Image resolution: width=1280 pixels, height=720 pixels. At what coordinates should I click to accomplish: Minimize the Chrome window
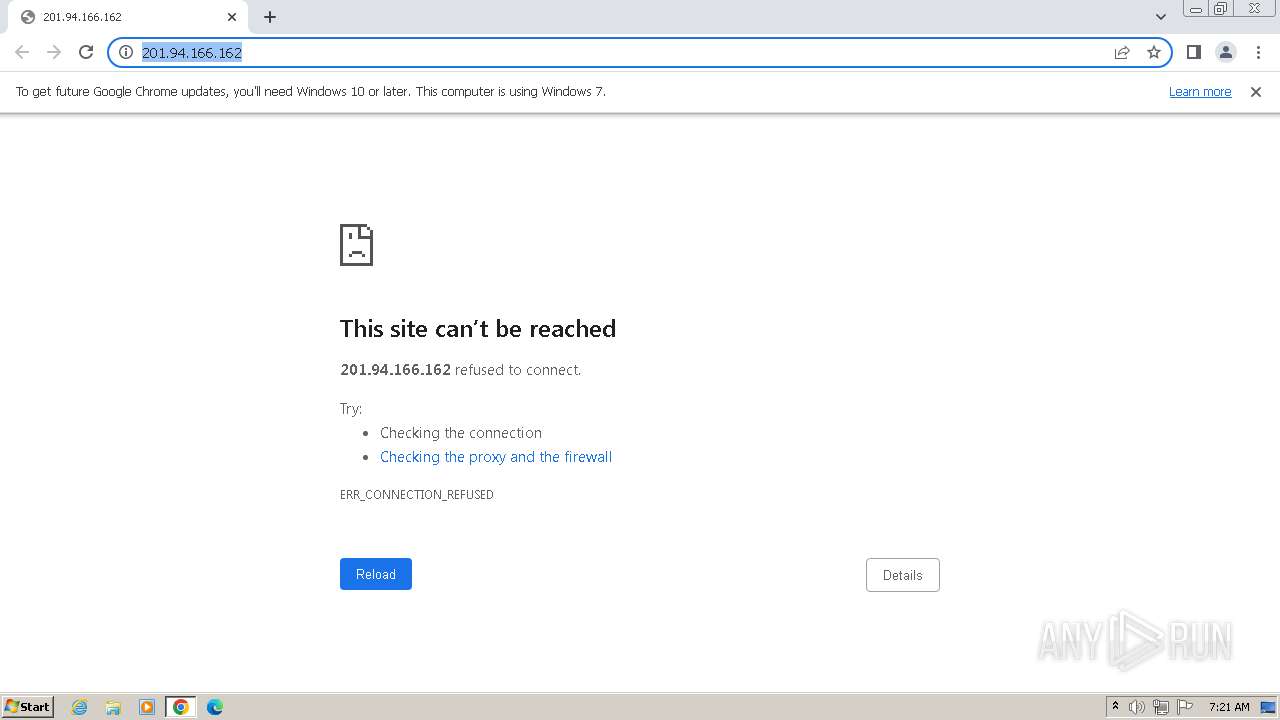[x=1195, y=9]
